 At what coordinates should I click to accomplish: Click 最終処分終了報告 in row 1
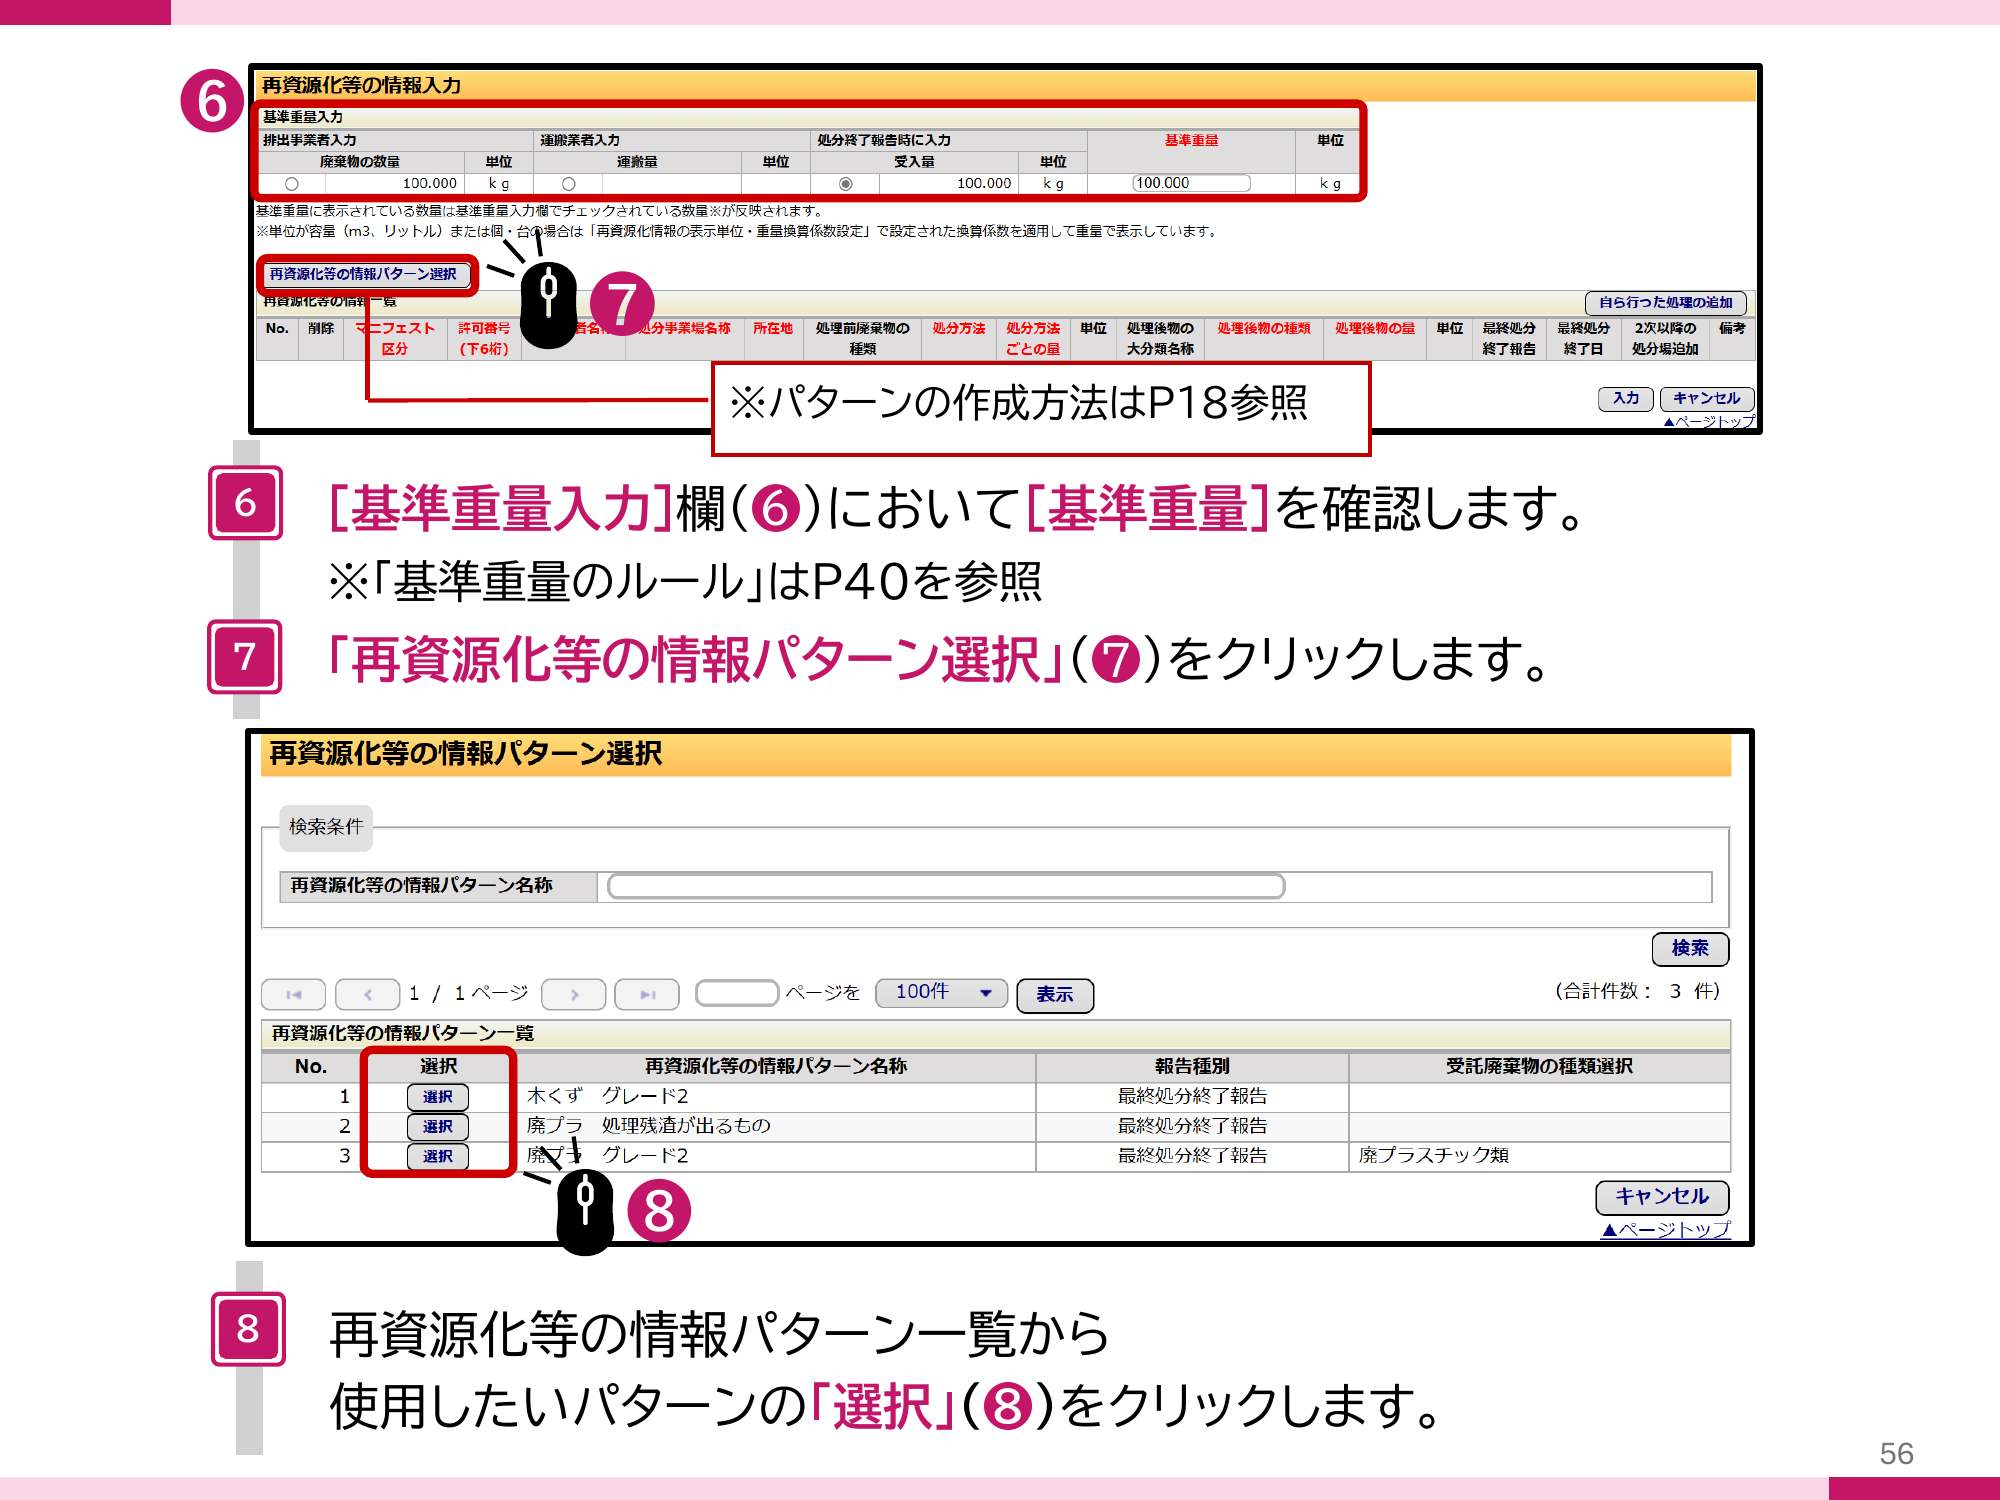point(1192,1097)
